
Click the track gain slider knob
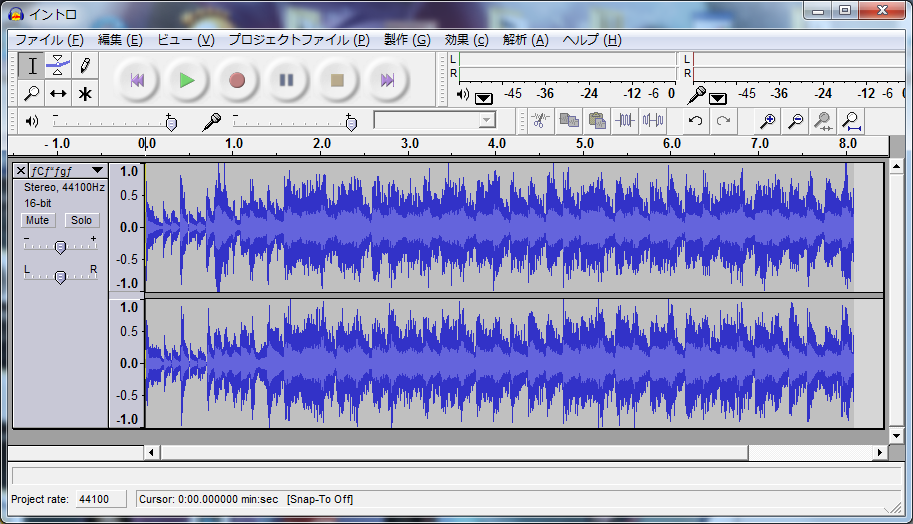(60, 247)
